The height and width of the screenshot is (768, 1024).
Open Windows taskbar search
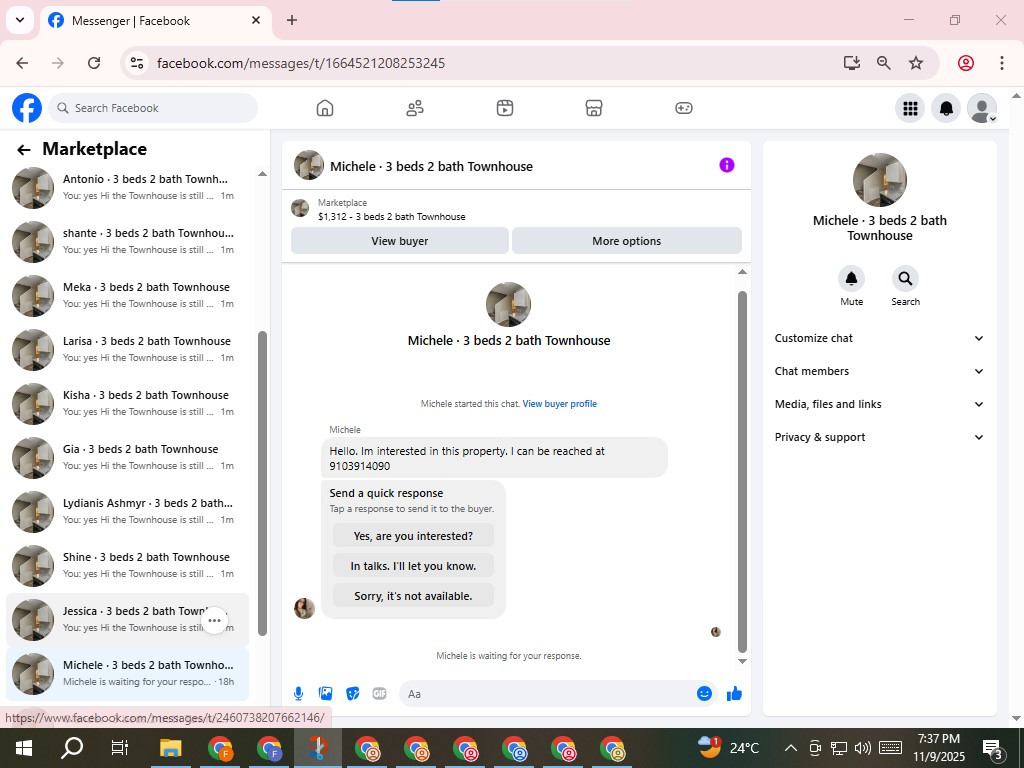[x=72, y=748]
